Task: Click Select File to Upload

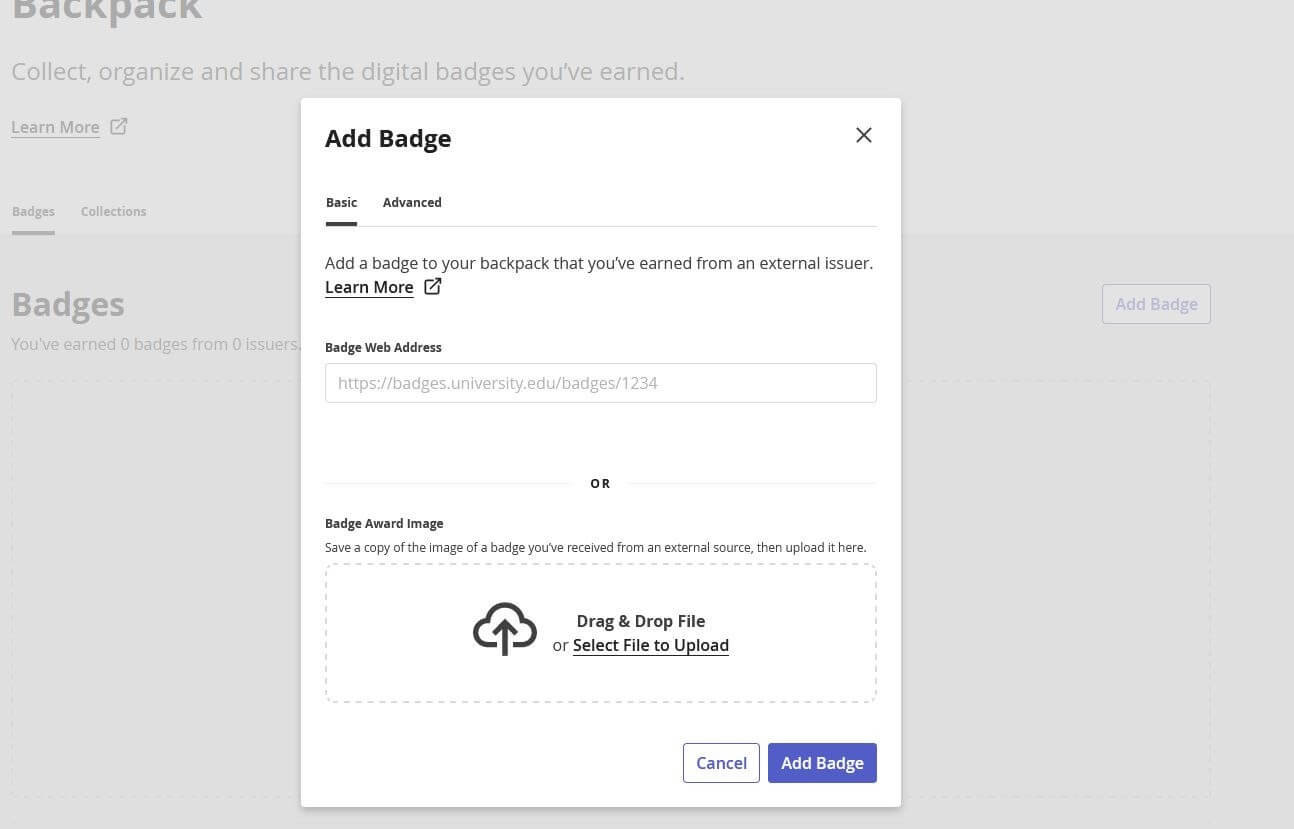Action: click(x=651, y=645)
